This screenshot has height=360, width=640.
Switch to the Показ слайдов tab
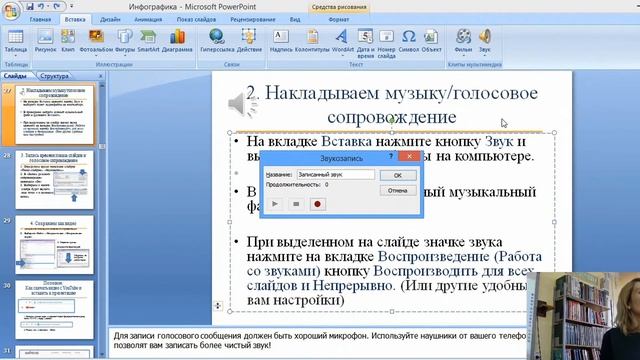pyautogui.click(x=196, y=19)
